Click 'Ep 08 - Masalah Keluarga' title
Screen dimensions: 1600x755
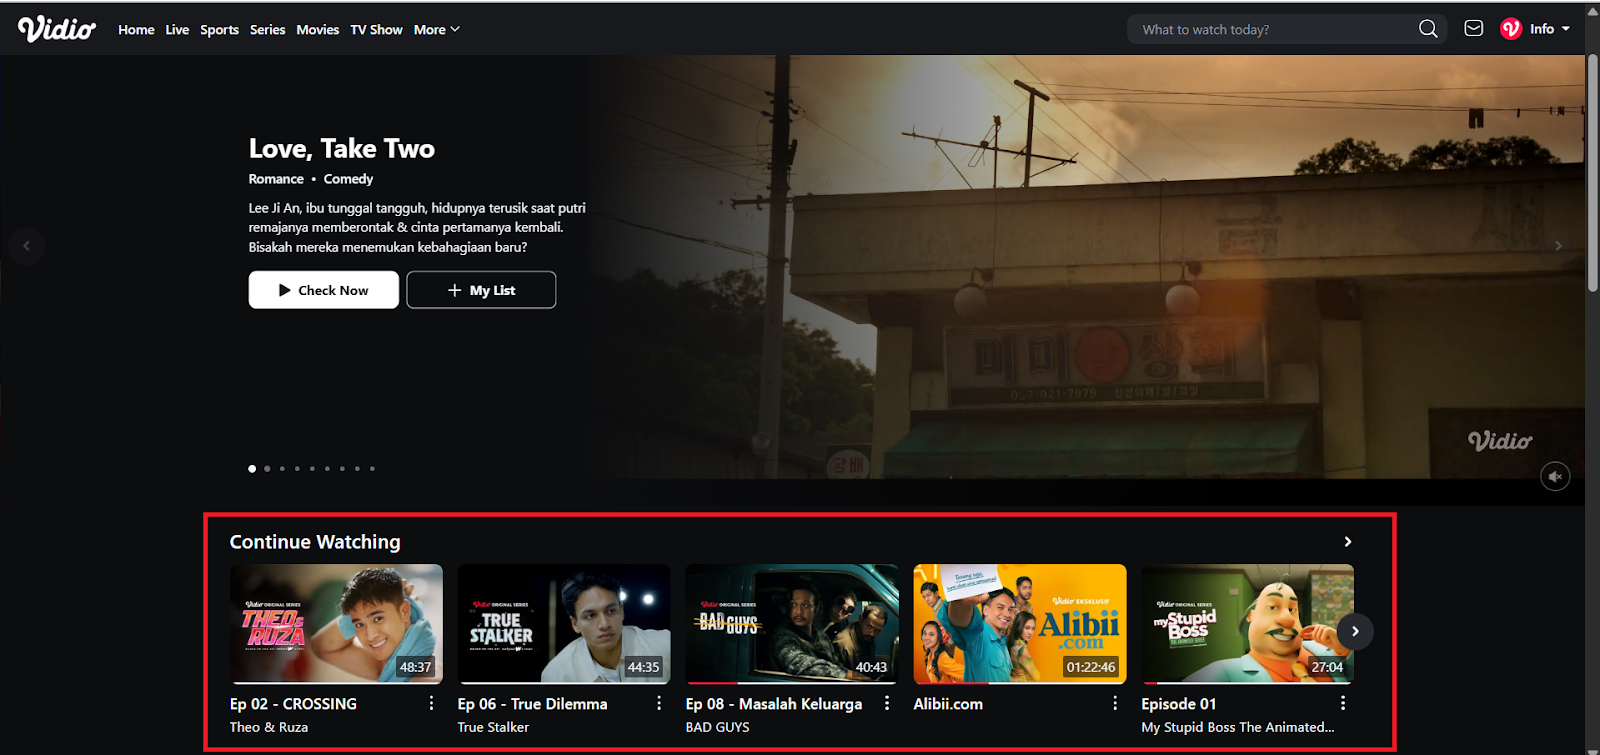[774, 704]
